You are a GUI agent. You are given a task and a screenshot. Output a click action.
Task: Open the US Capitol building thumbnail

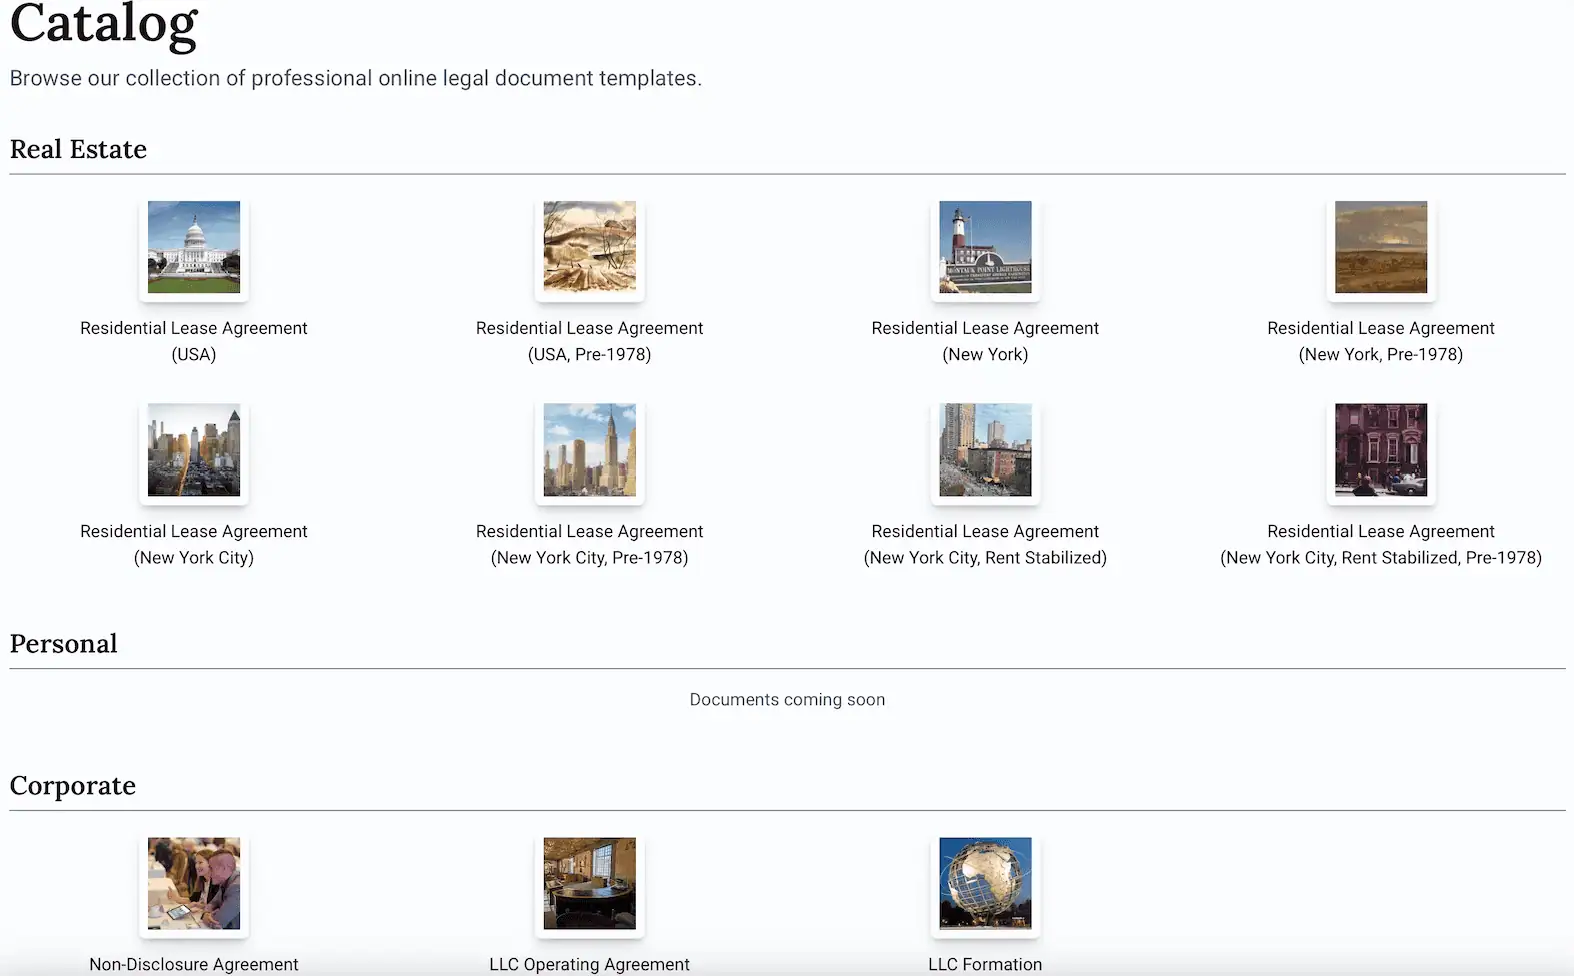click(194, 247)
